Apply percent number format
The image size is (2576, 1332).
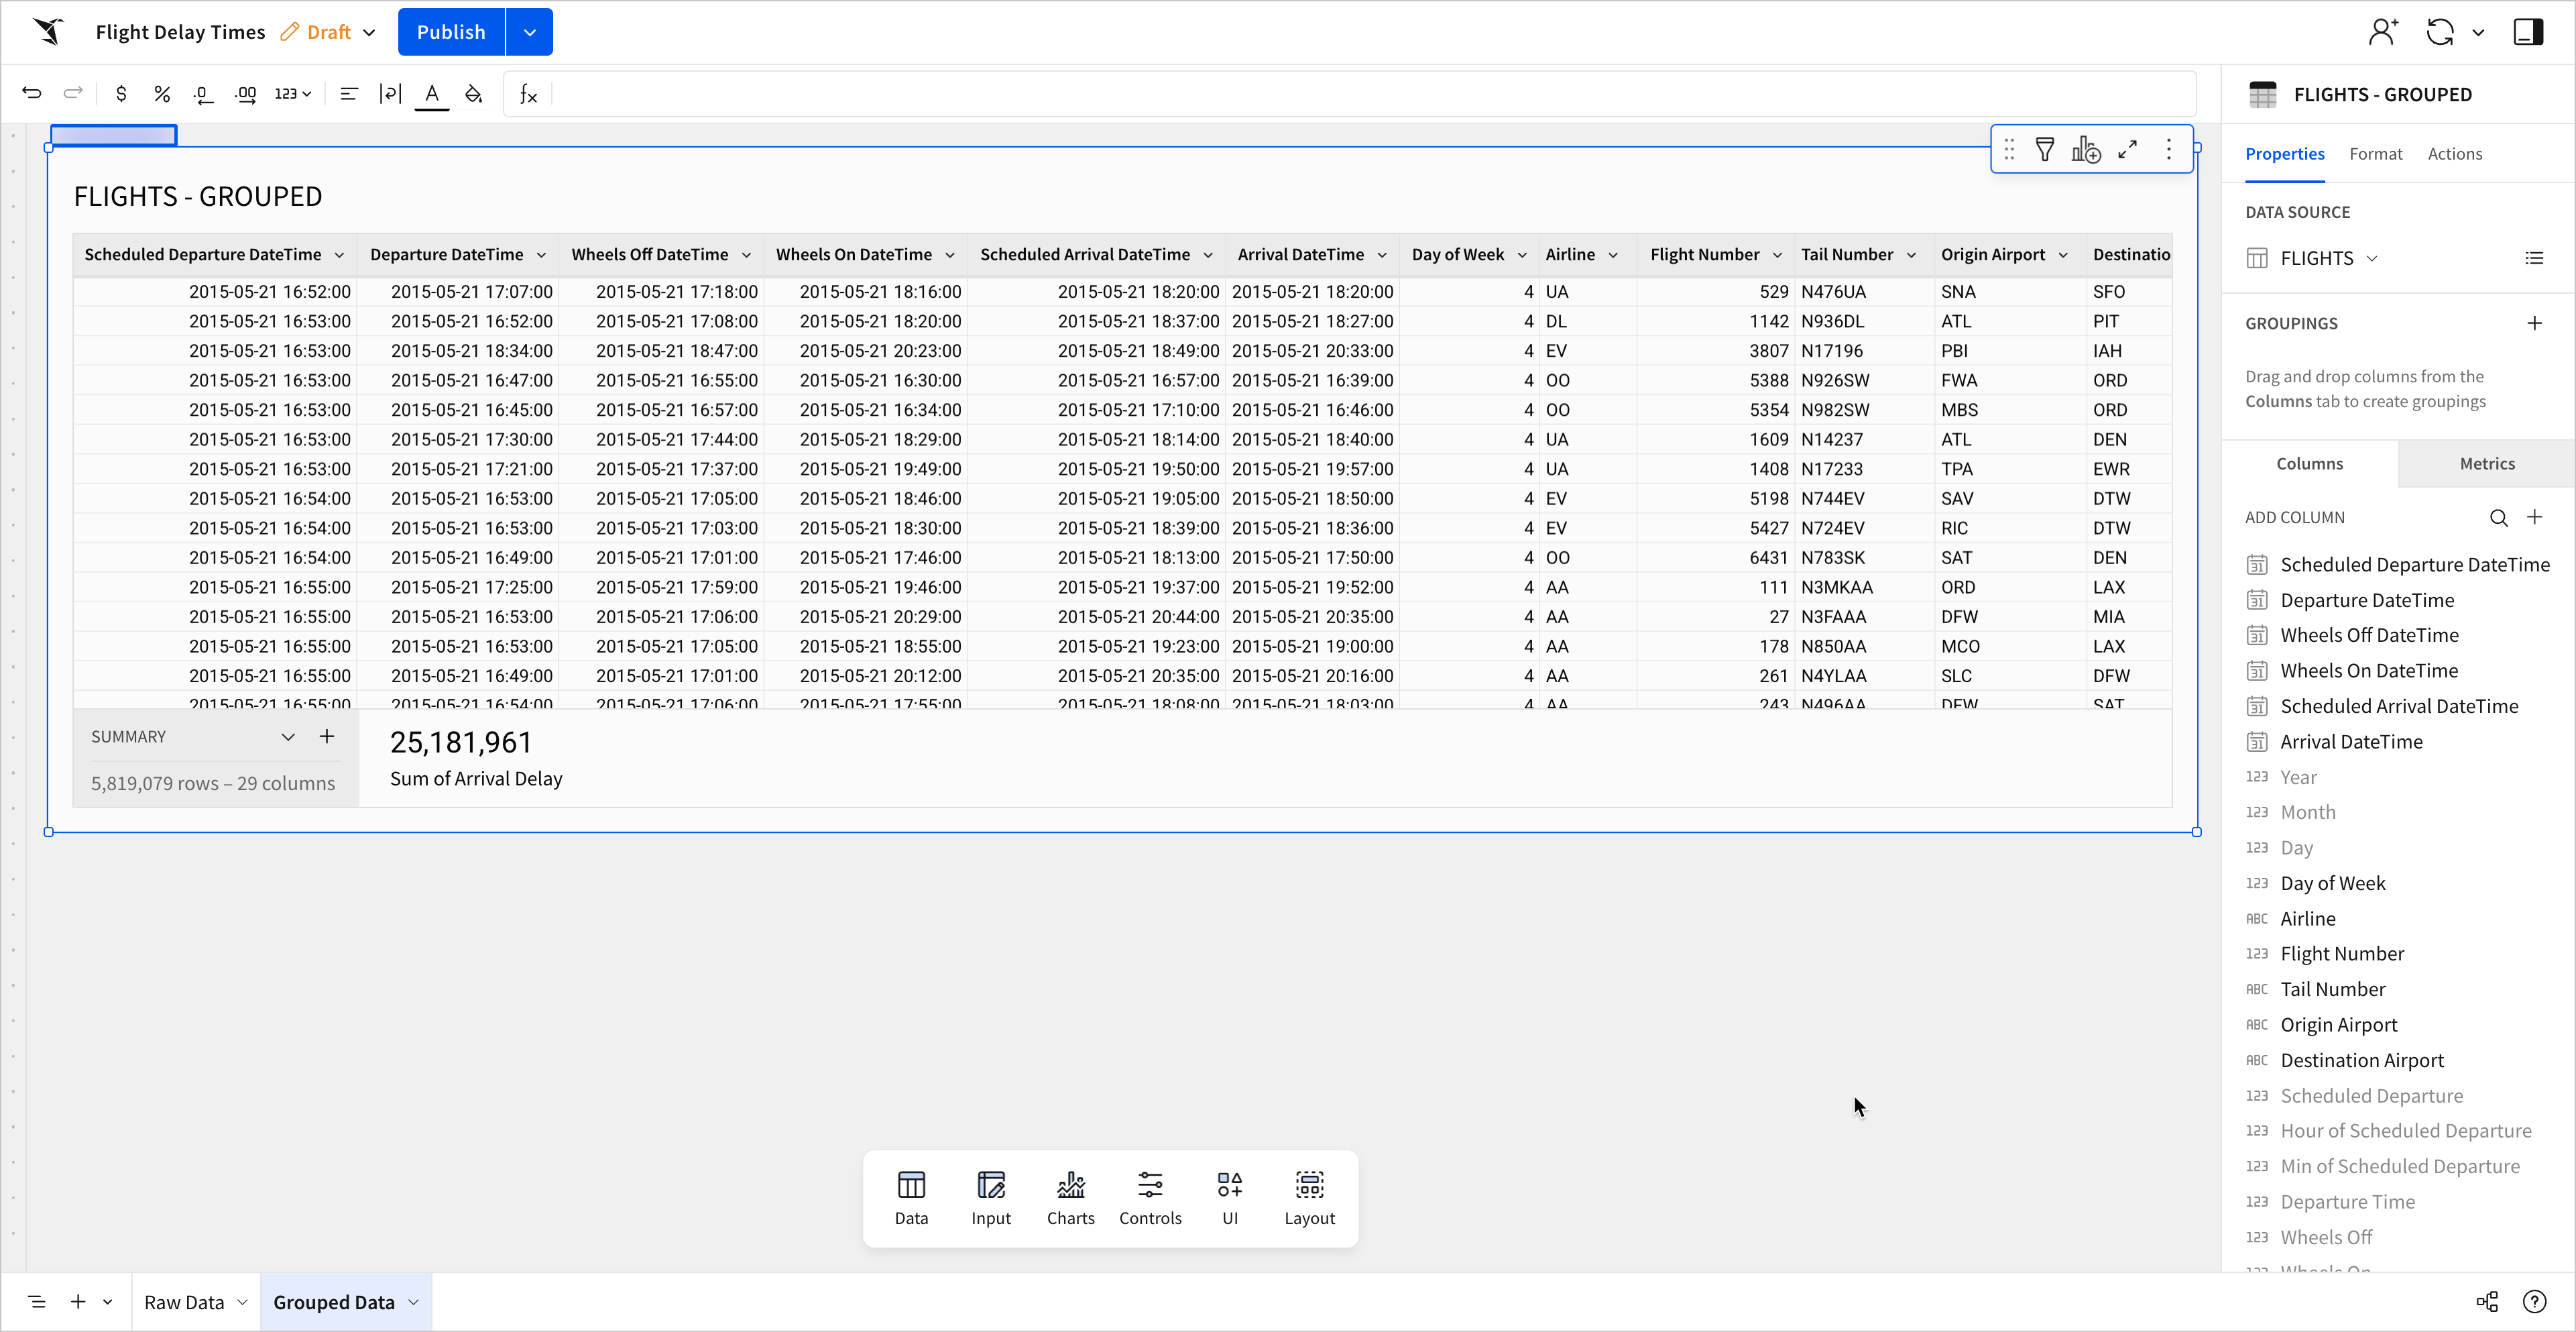pyautogui.click(x=162, y=94)
